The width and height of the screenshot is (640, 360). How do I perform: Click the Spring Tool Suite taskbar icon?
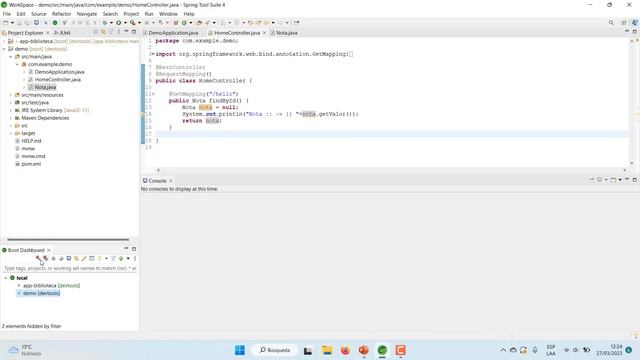382,350
